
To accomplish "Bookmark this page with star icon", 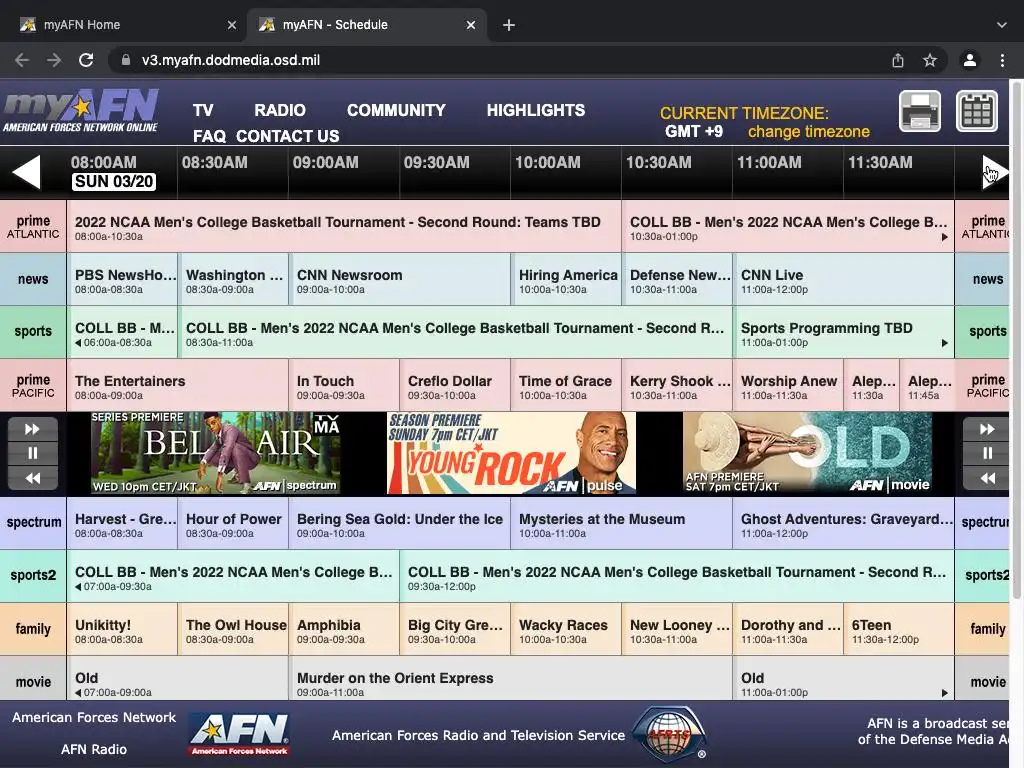I will point(930,60).
